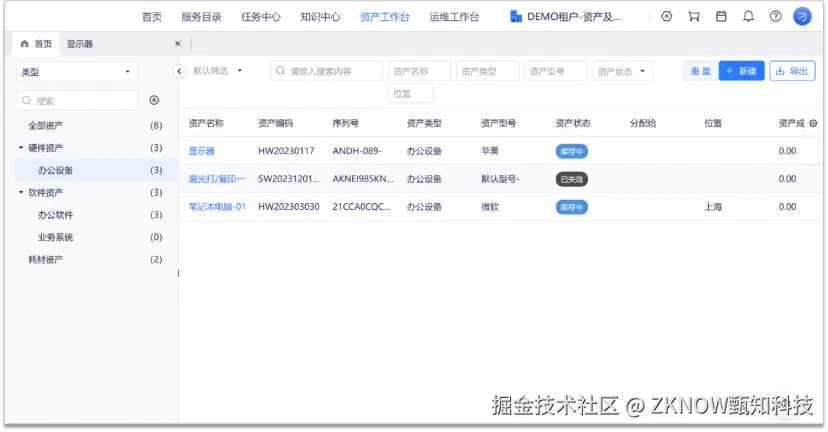Collapse the 软件资产 tree node

point(21,192)
